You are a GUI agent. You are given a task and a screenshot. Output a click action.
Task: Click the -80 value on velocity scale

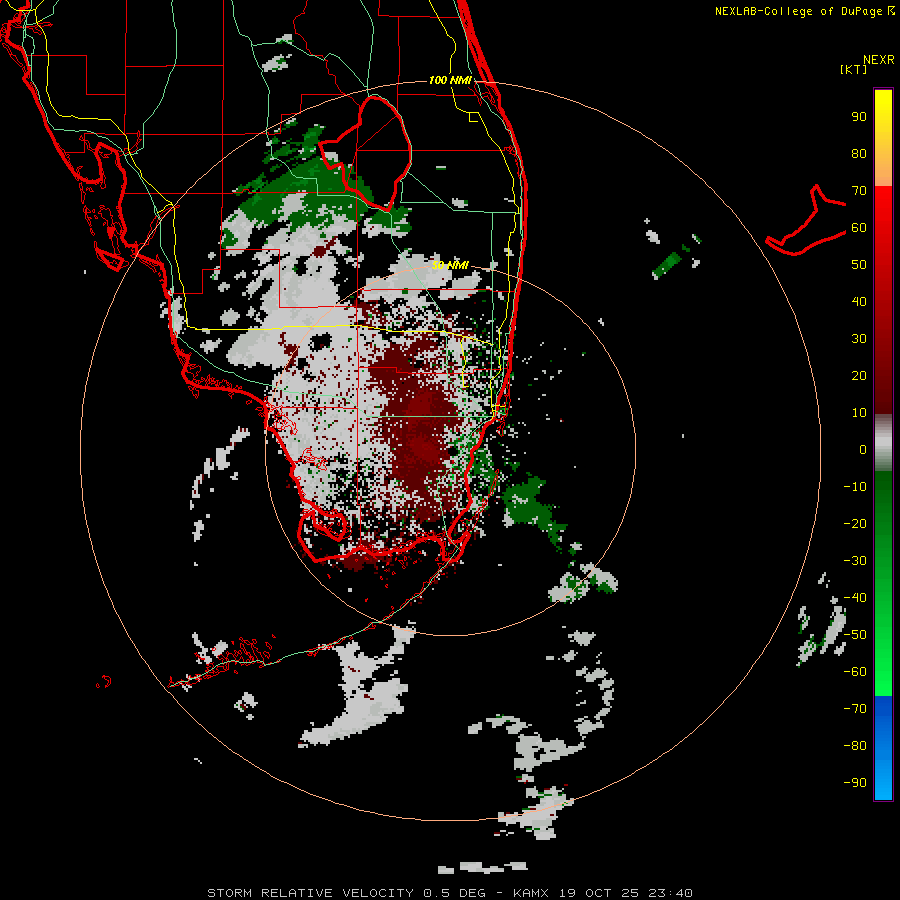(x=855, y=746)
